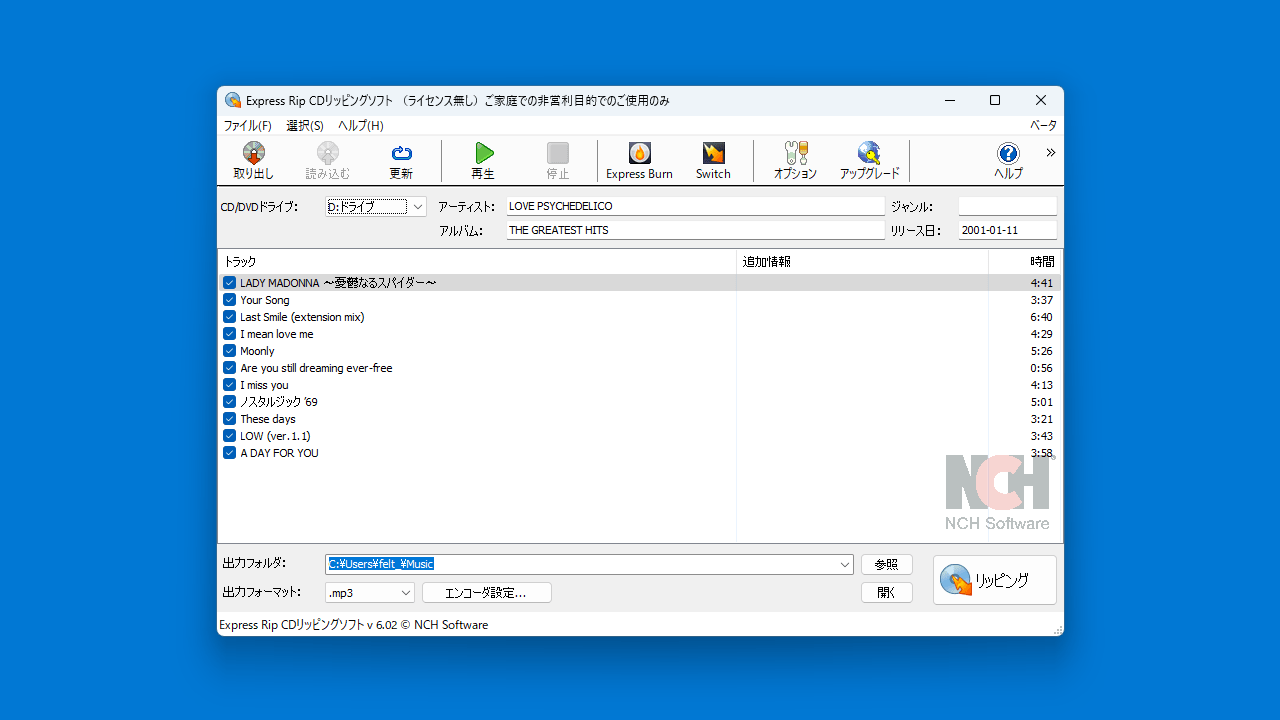Uncheck I mean love me checkbox

click(229, 334)
